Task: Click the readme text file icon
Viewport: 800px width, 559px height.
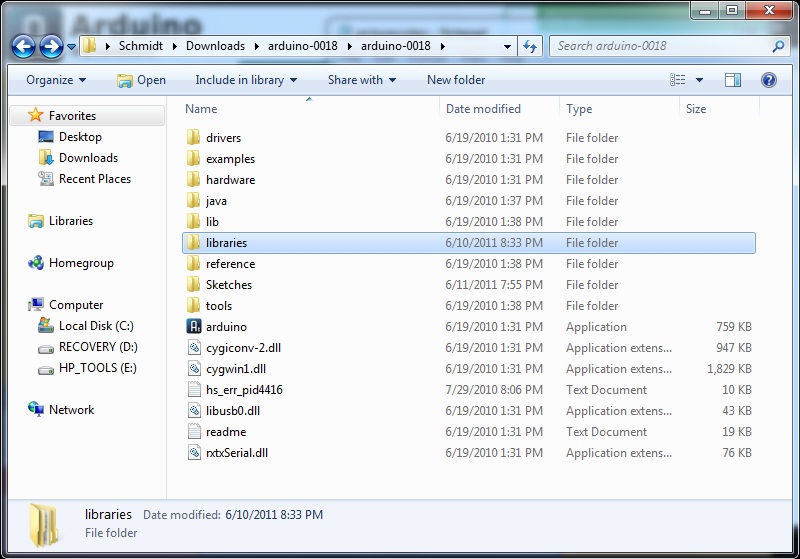Action: click(194, 431)
